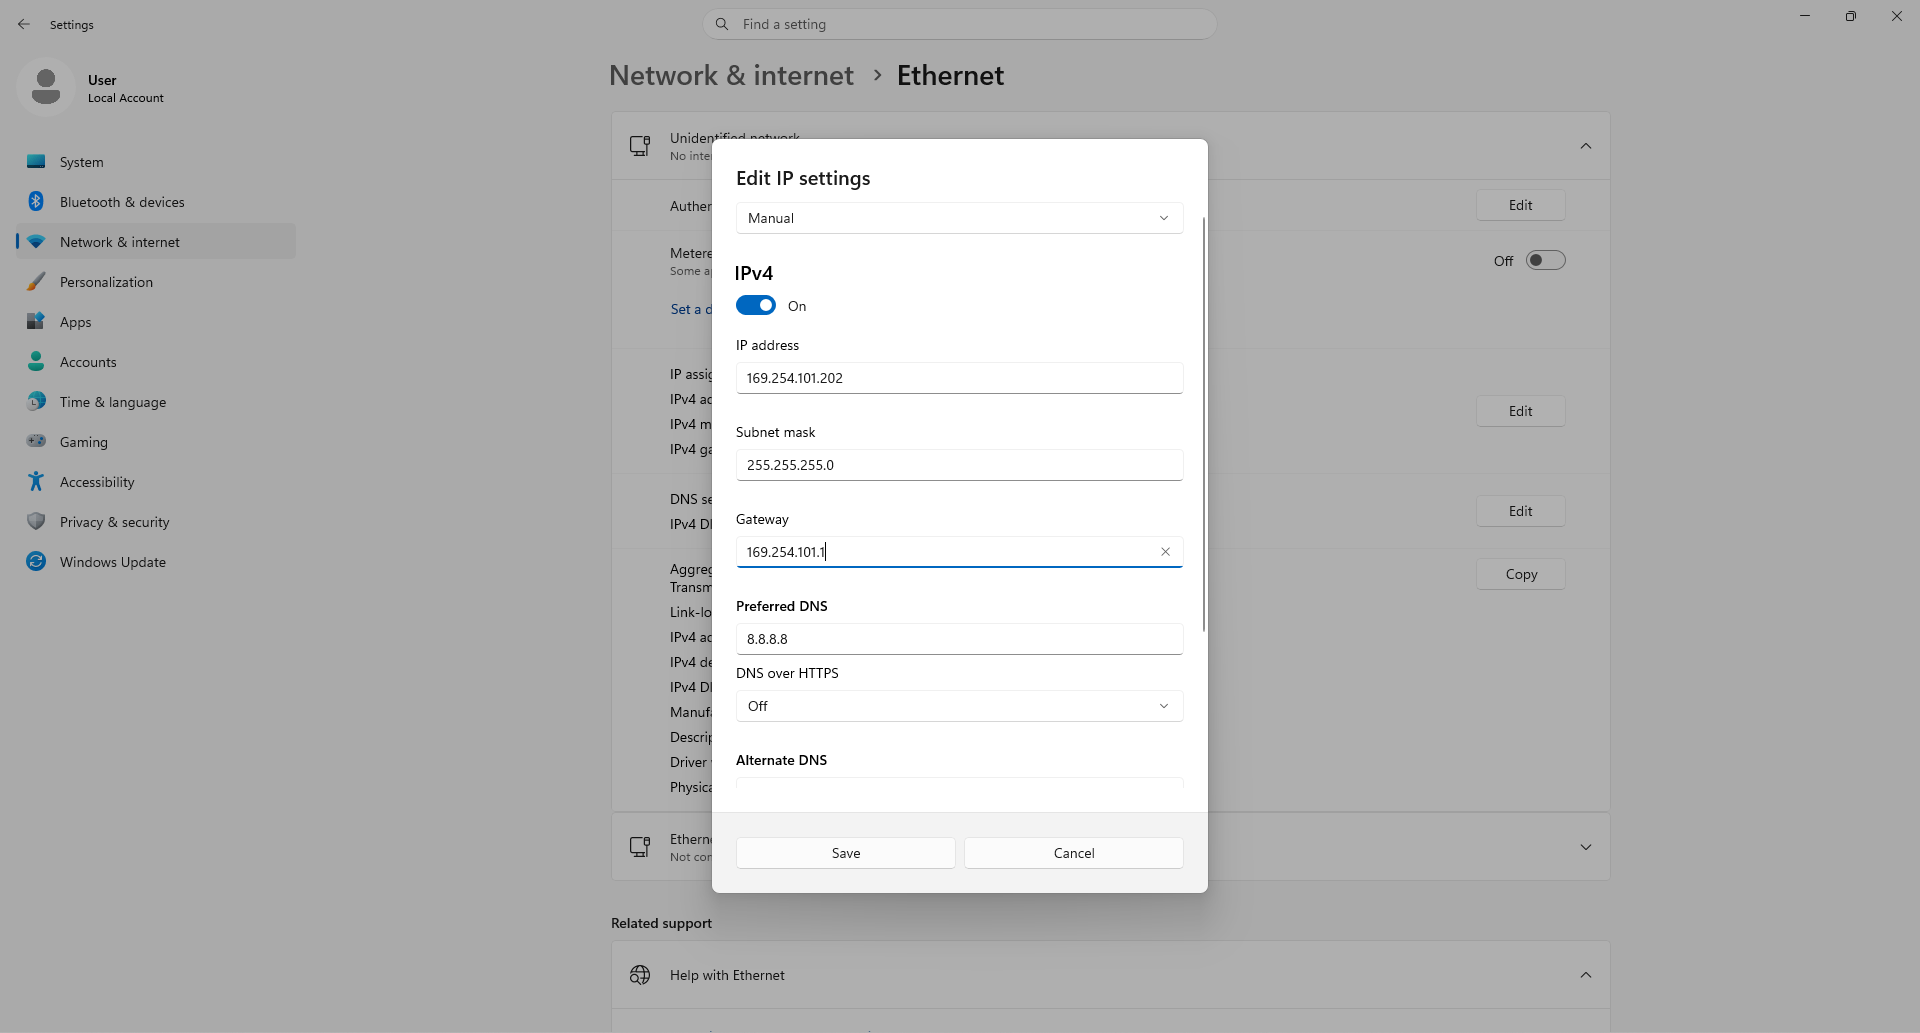Click Unidentified network ethernet adapter icon
The width and height of the screenshot is (1920, 1033).
640,146
